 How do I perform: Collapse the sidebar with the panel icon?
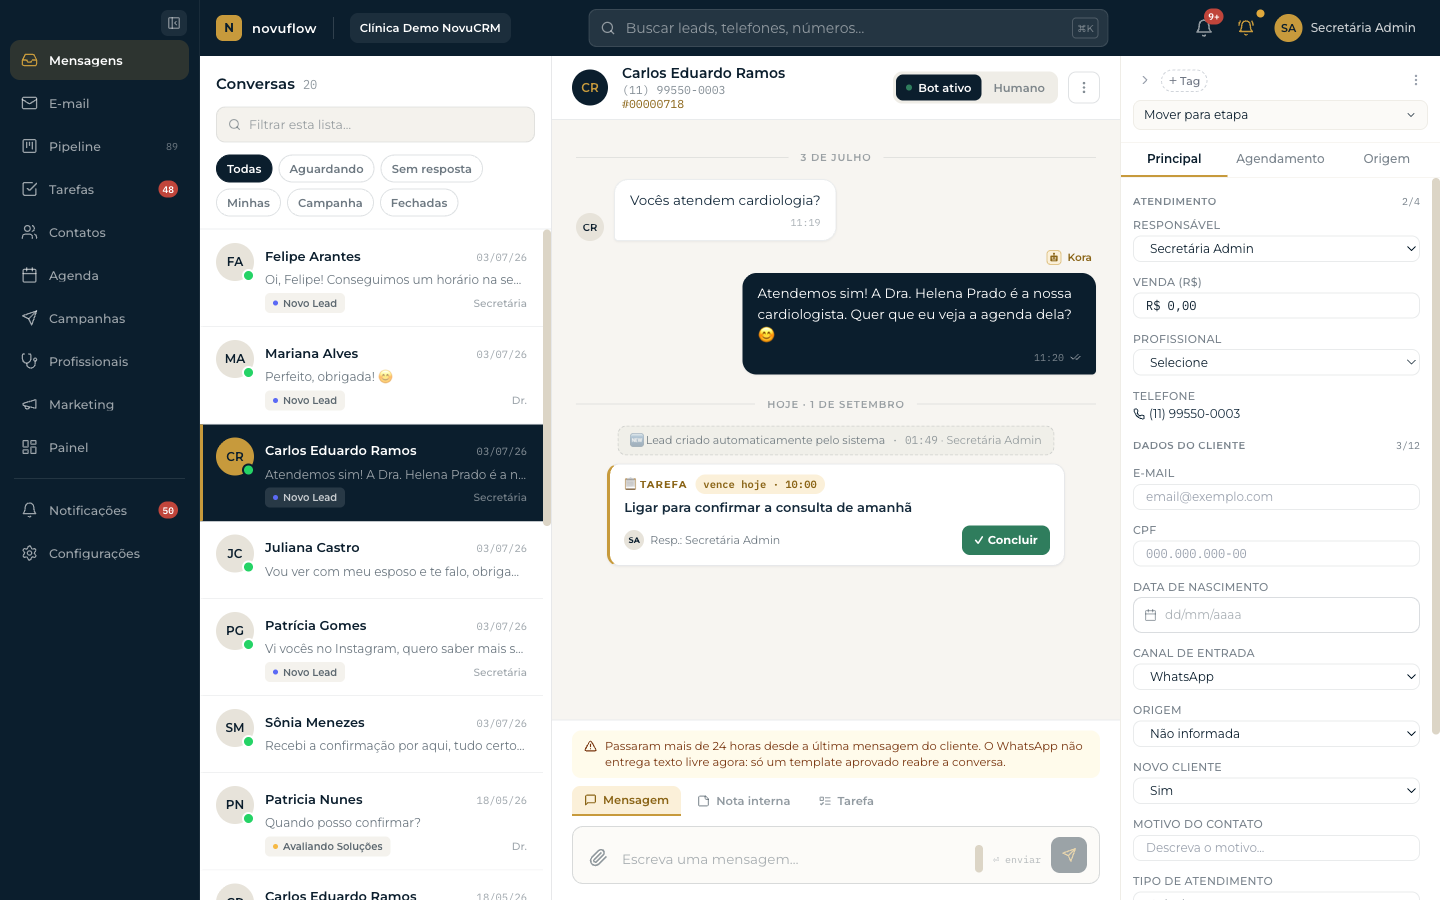click(x=174, y=23)
